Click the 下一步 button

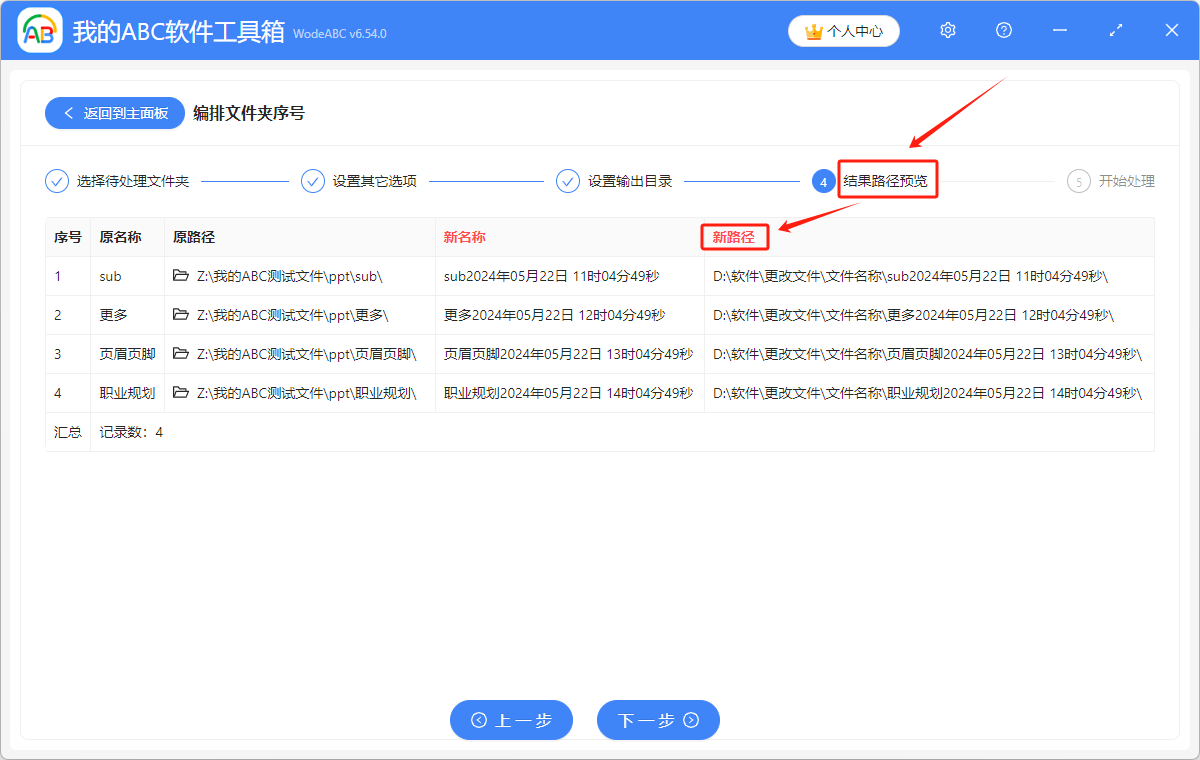658,720
